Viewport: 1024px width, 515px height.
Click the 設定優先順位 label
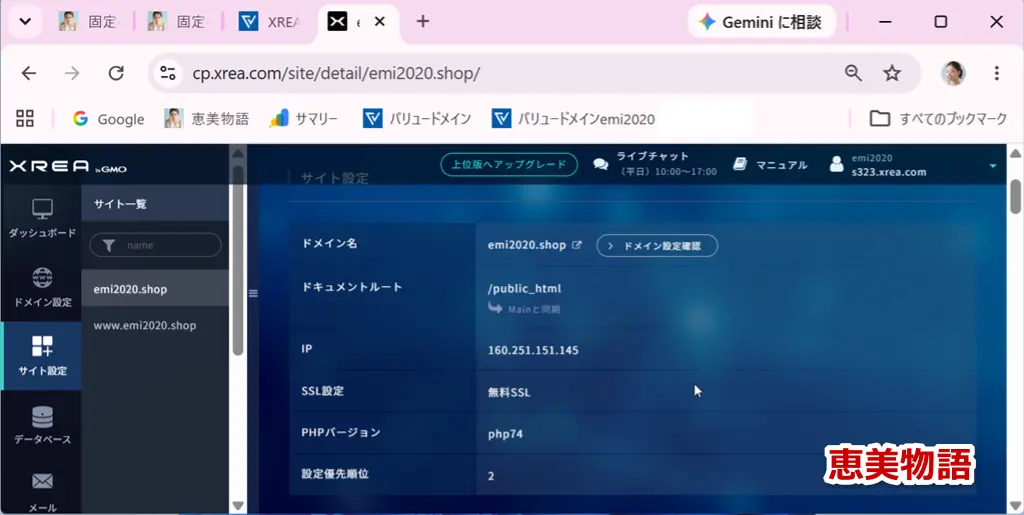(335, 474)
